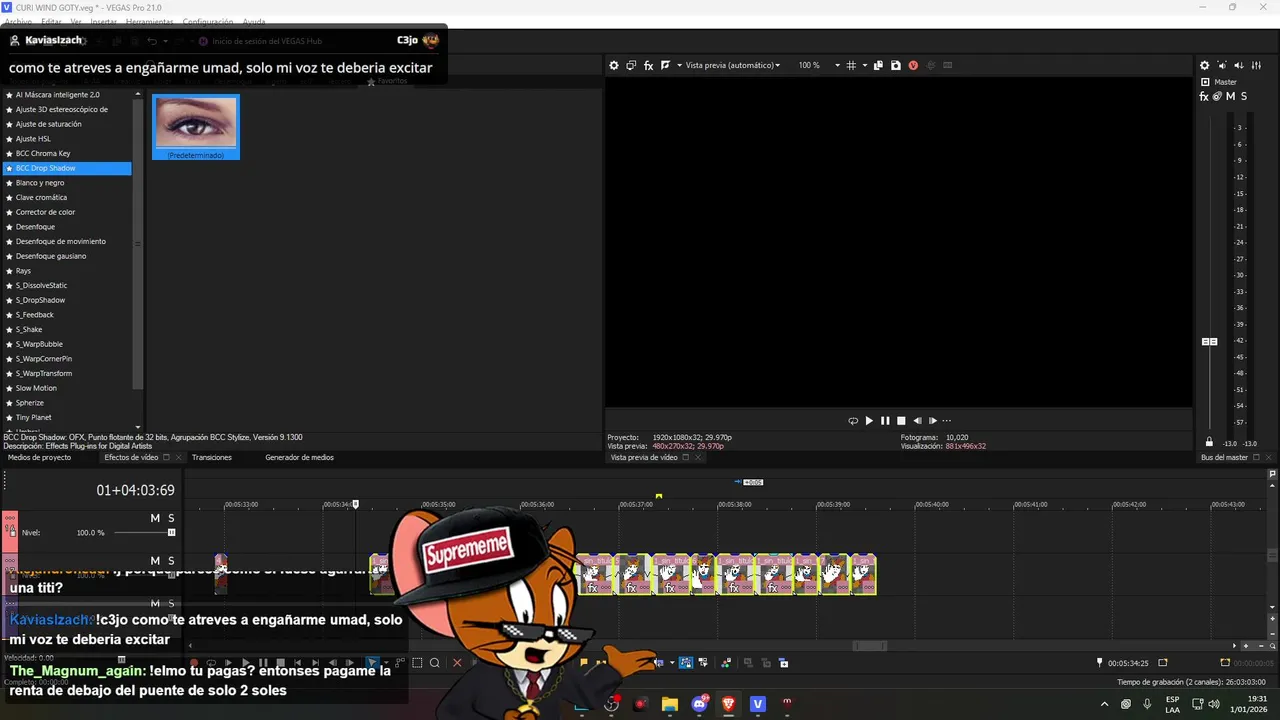Screen dimensions: 1280x720
Task: Stop the video preview playback
Action: [x=901, y=421]
